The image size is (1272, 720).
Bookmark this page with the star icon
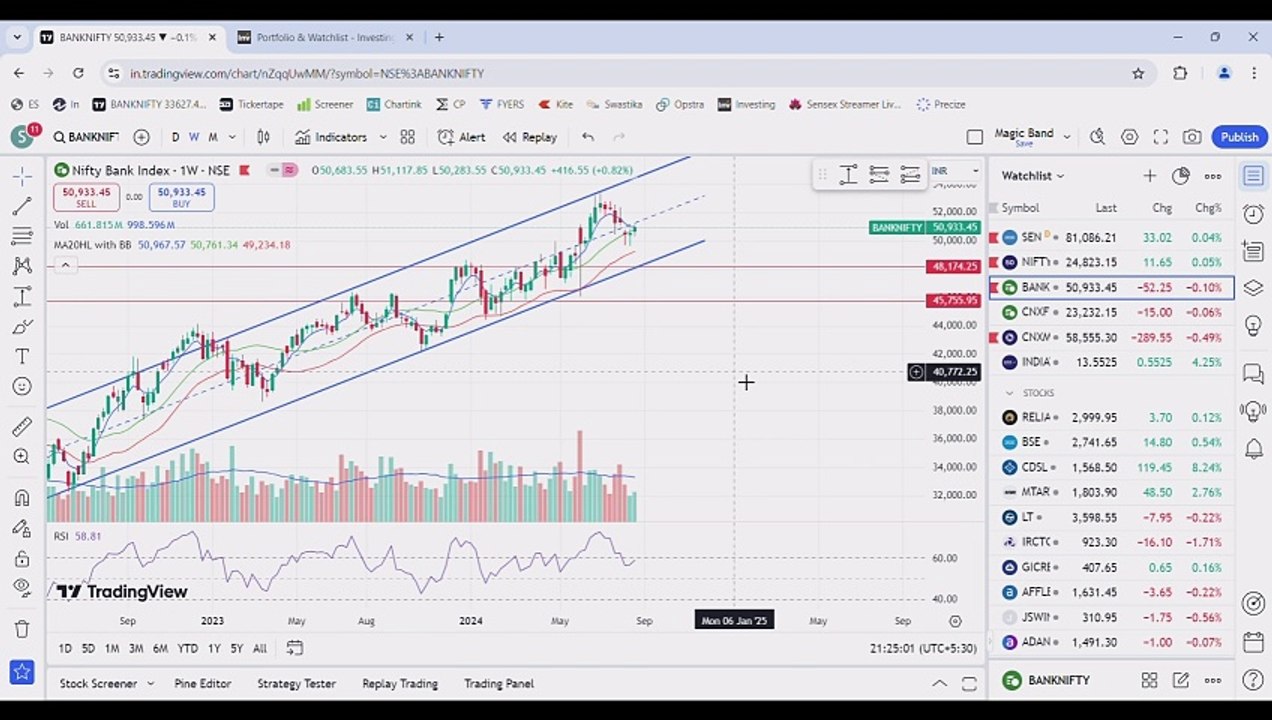tap(1138, 73)
